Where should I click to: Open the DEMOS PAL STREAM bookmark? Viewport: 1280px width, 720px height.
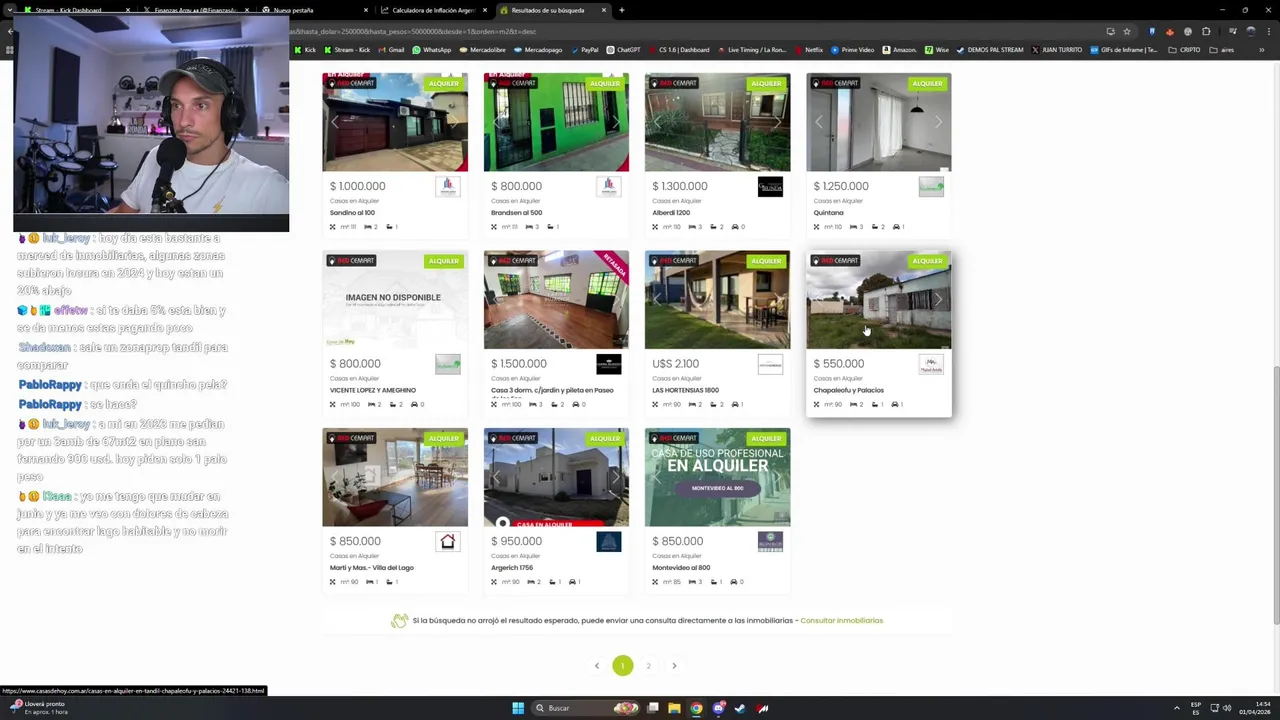tap(990, 50)
